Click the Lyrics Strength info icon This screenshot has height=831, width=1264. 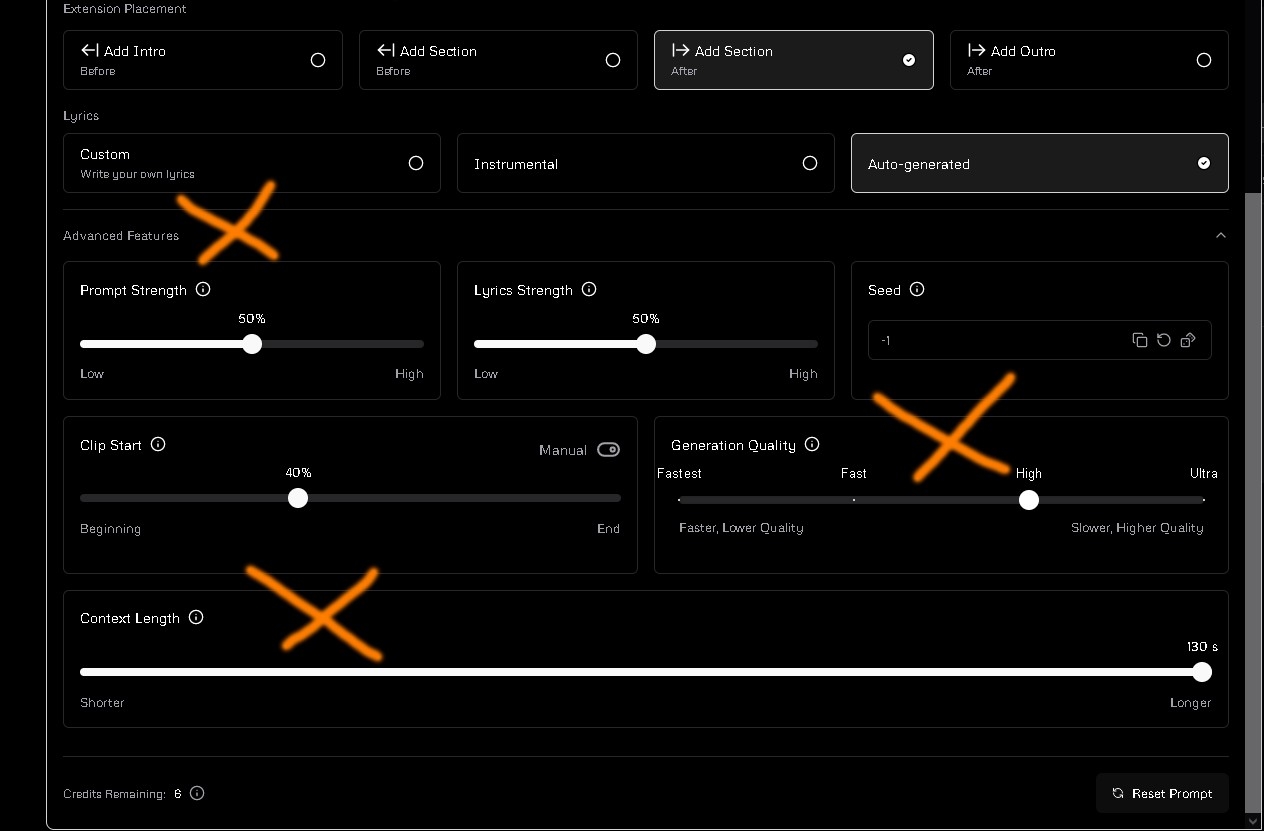tap(589, 289)
